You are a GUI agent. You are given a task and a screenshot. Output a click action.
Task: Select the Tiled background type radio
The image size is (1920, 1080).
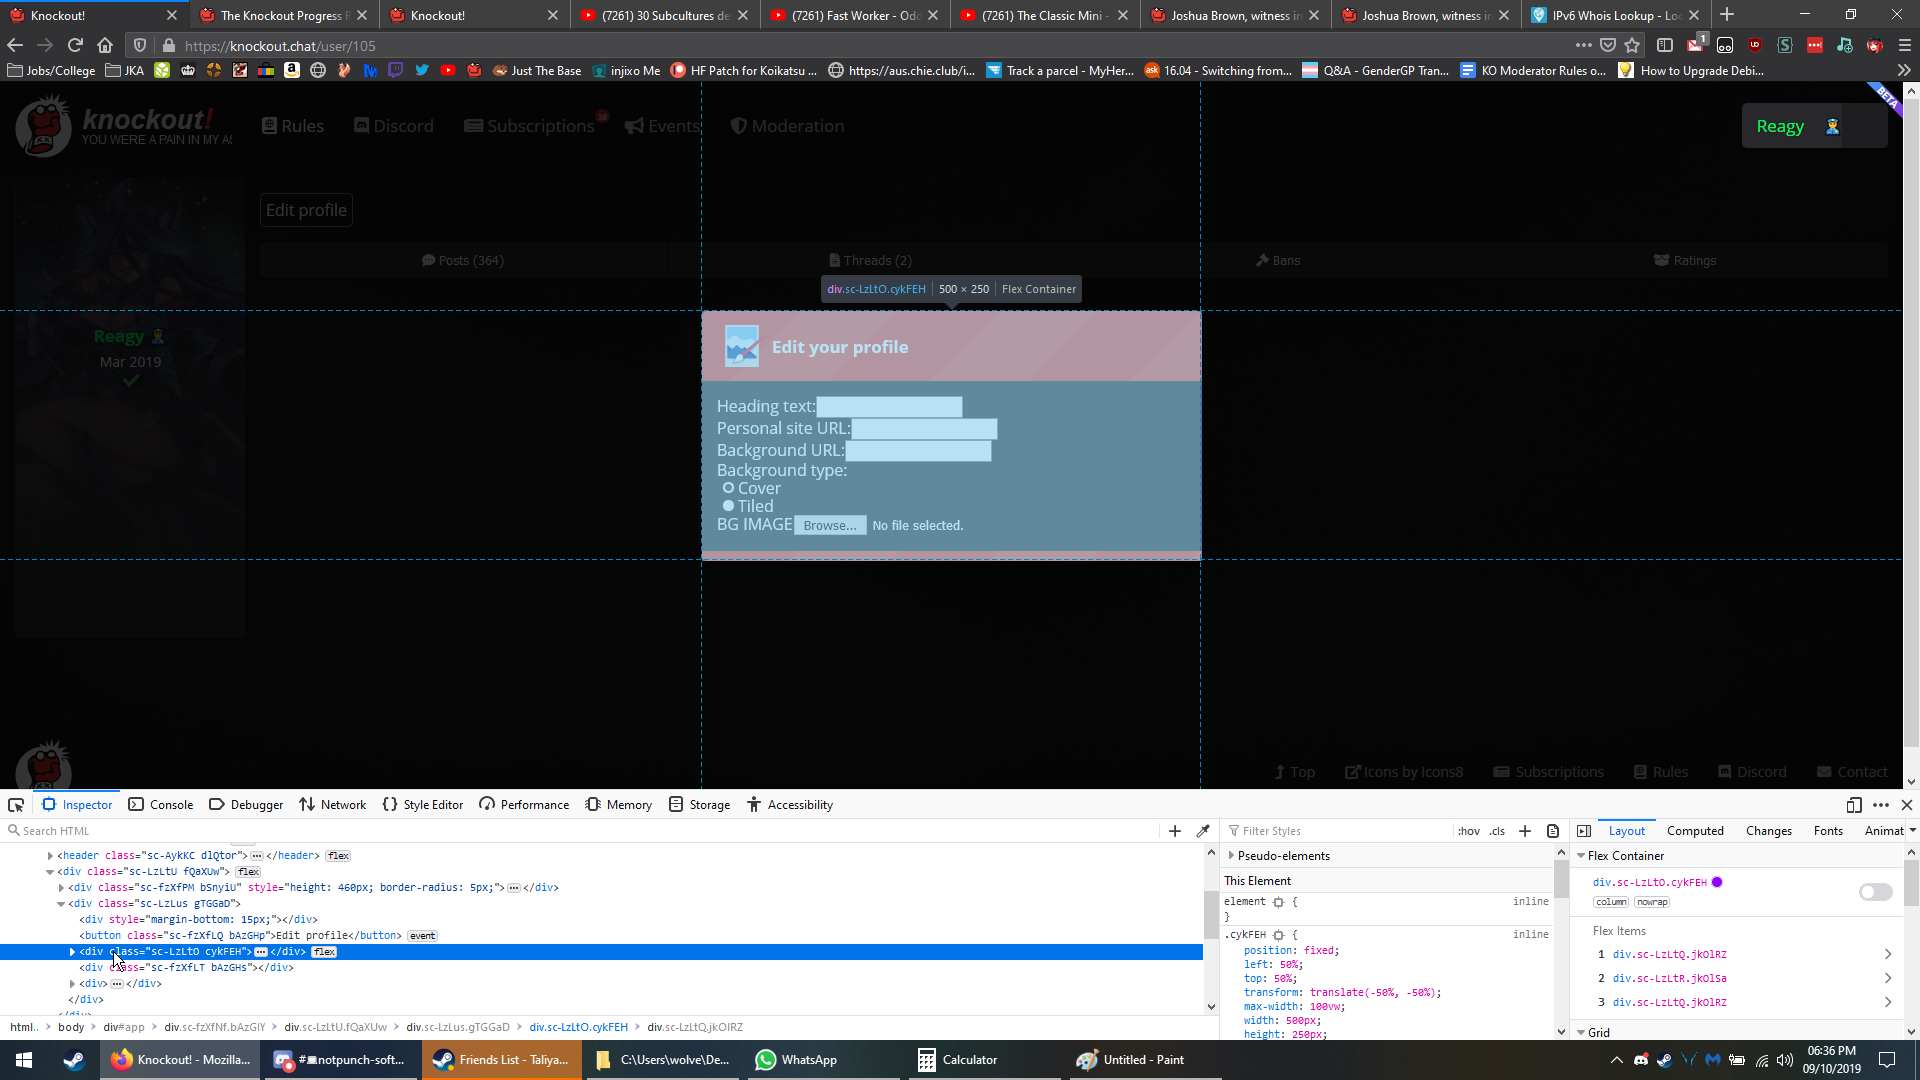[x=728, y=506]
